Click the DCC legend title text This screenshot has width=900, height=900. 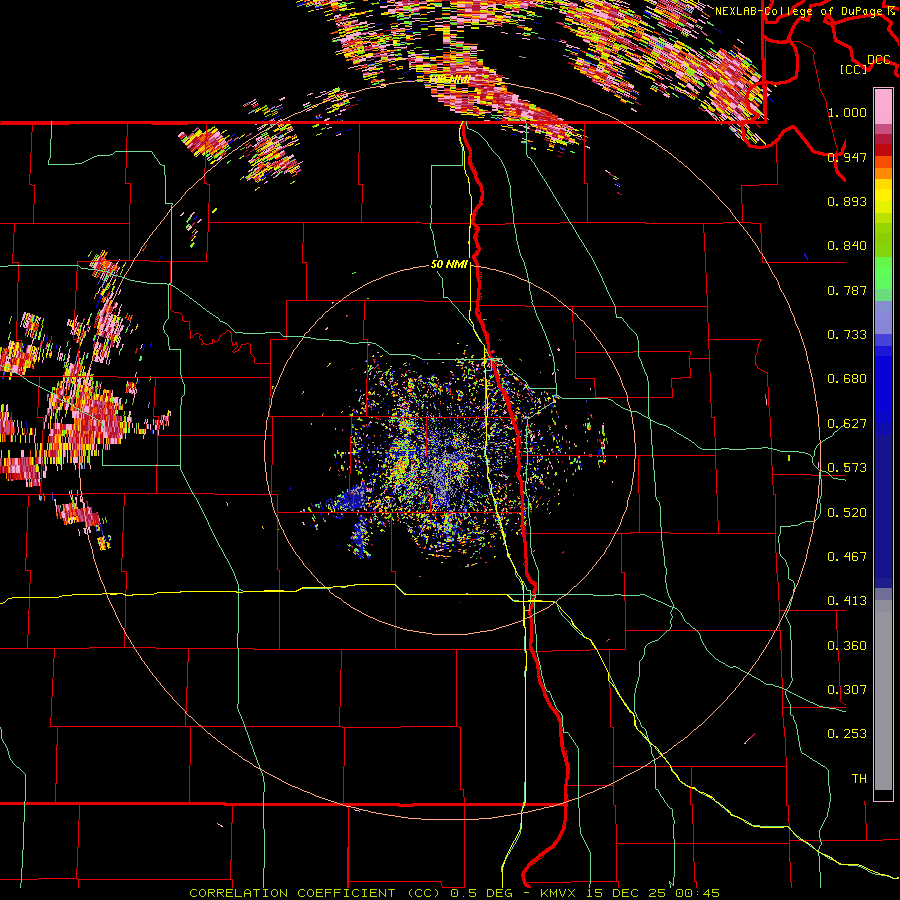(879, 60)
